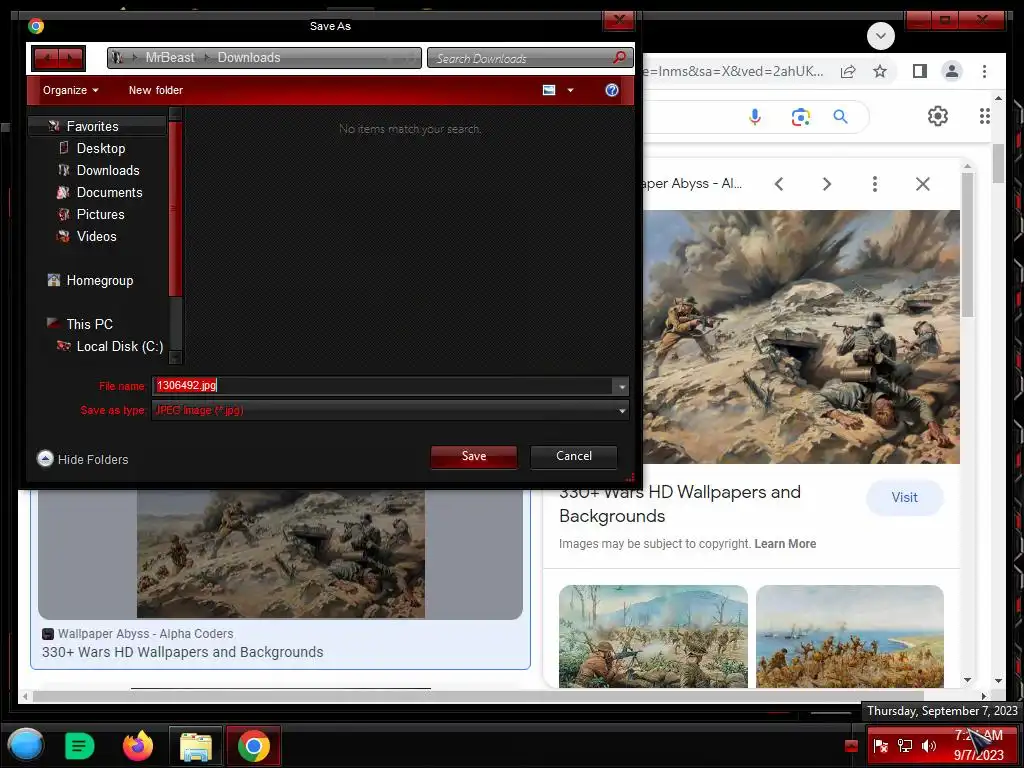
Task: Open Action Center flag tray icon
Action: [x=880, y=746]
